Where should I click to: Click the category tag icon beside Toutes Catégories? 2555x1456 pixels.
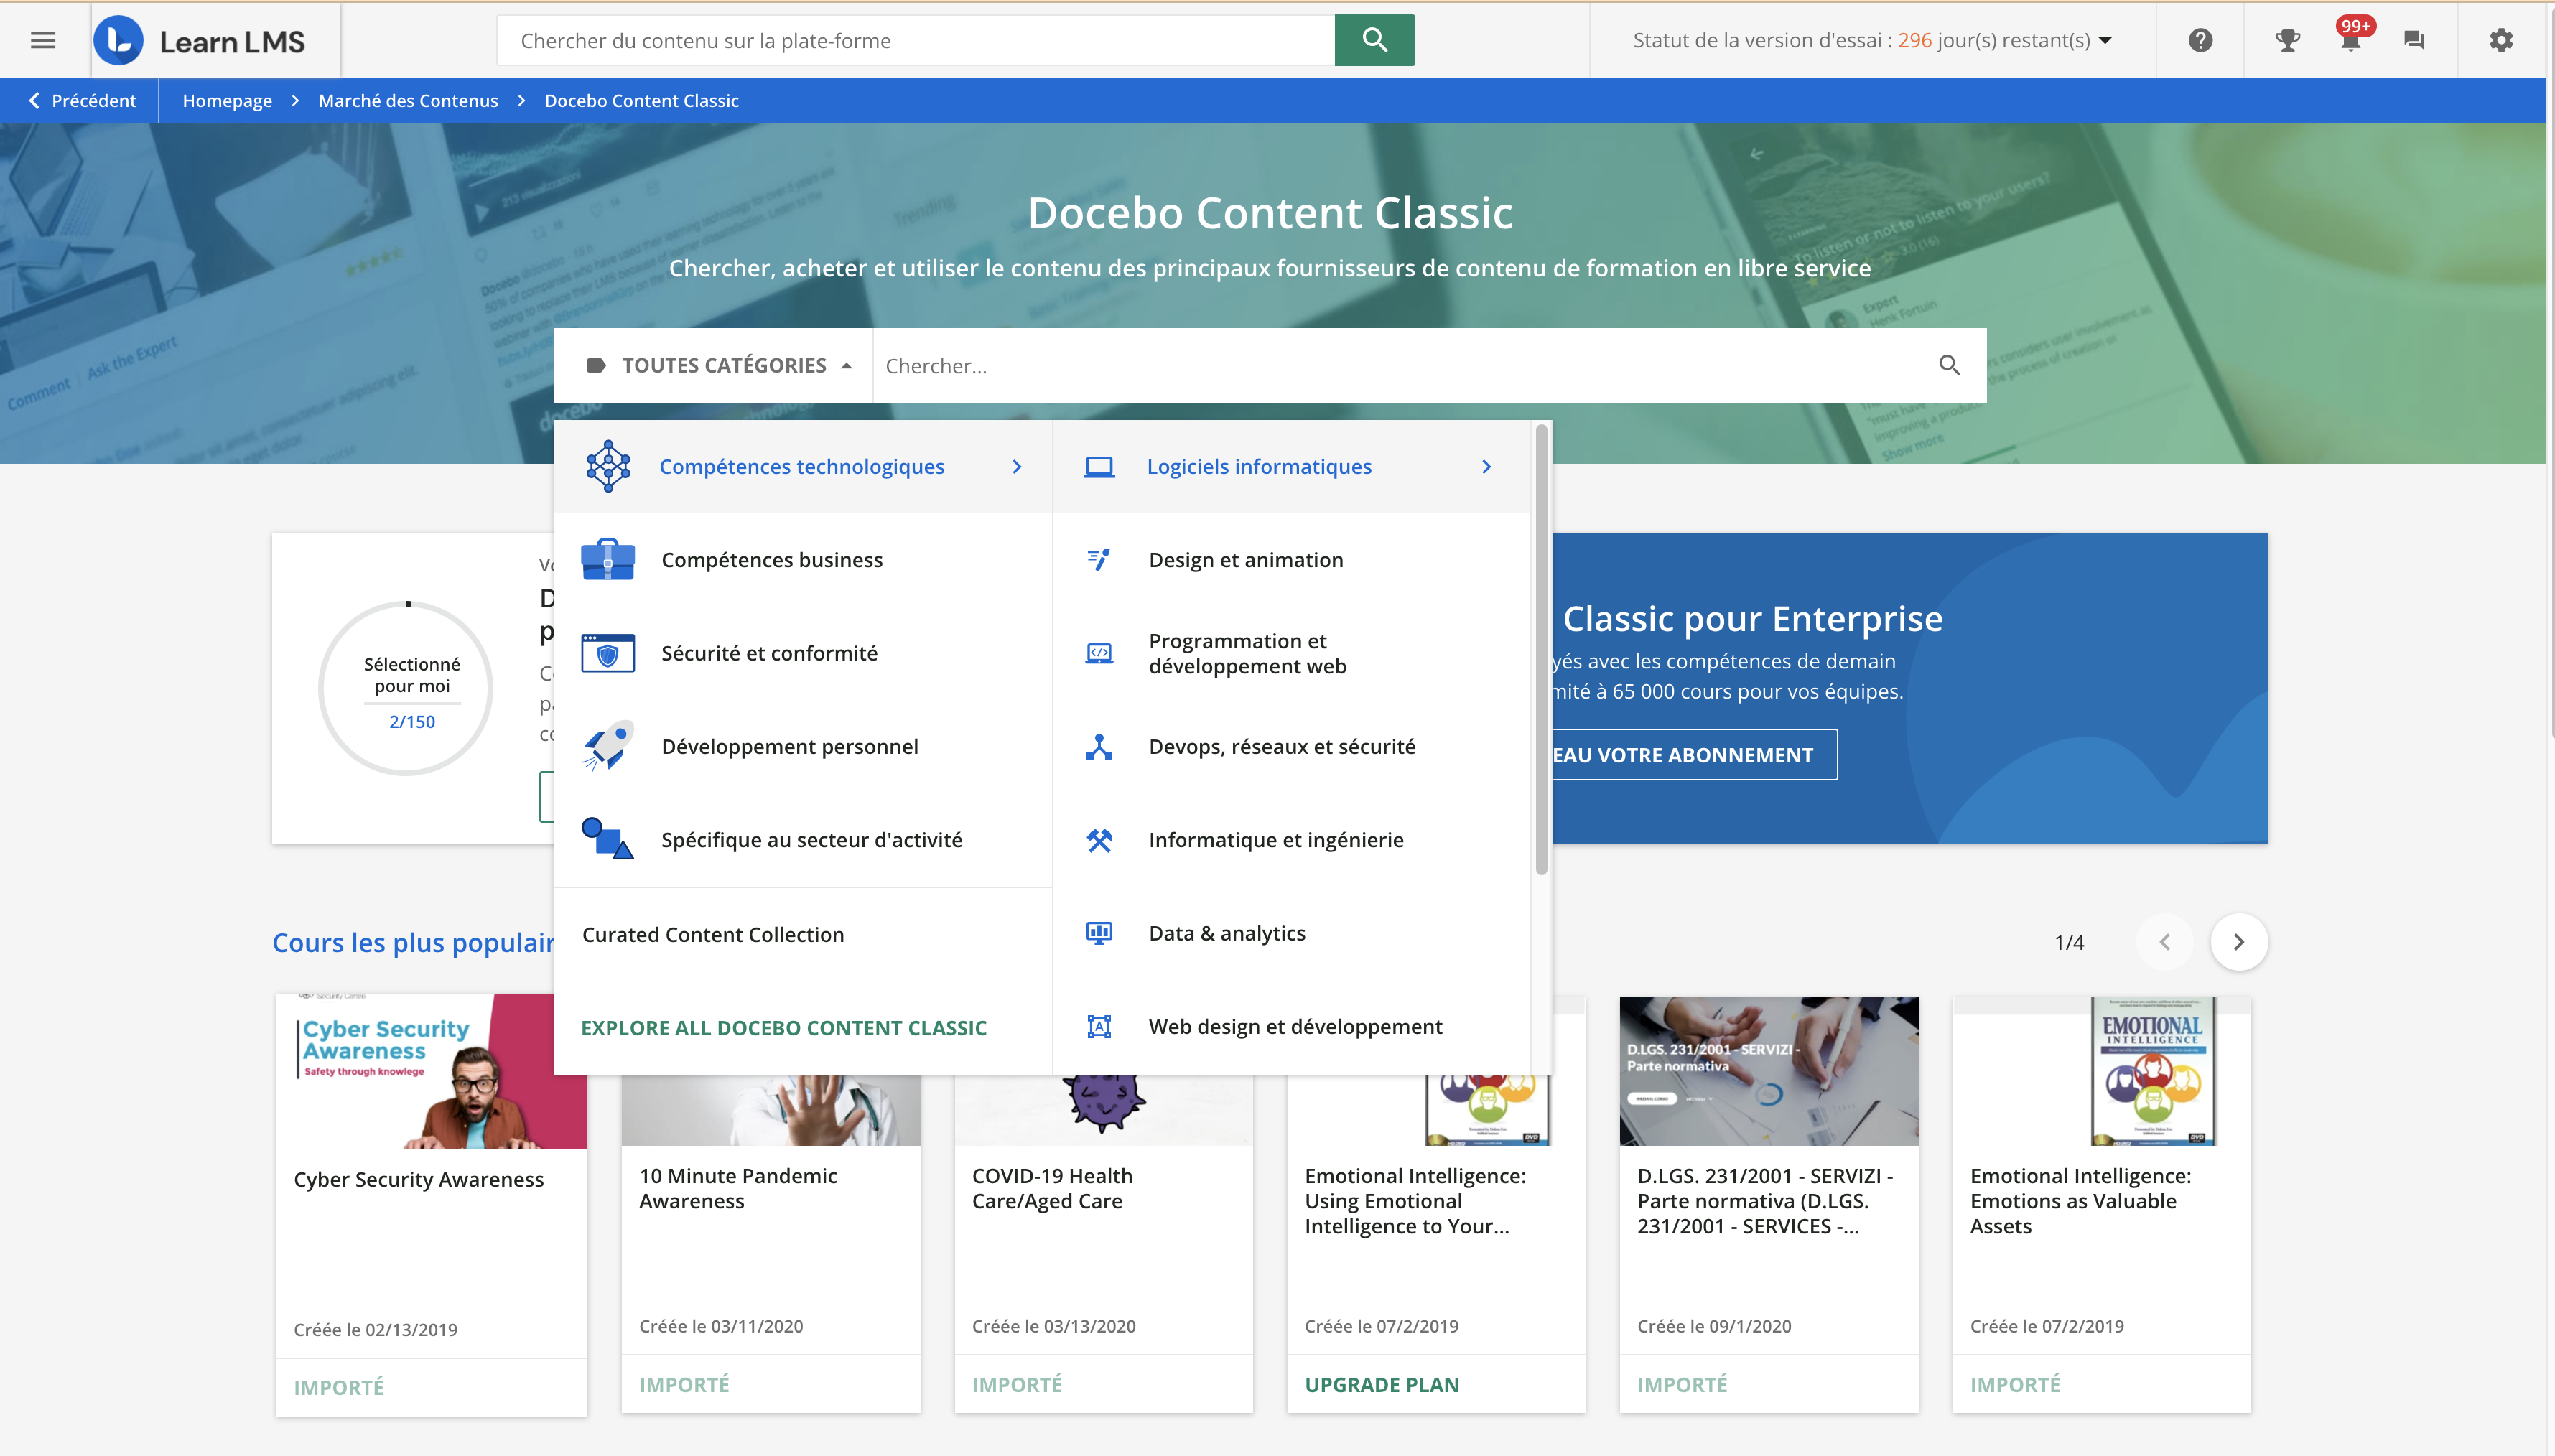point(596,365)
